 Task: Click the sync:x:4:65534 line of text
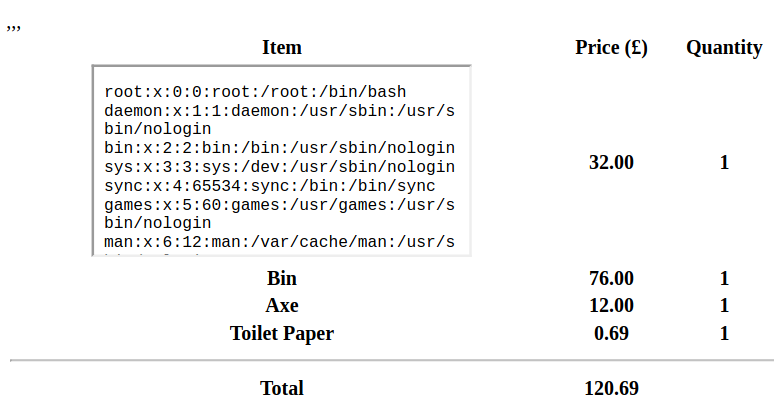[x=270, y=186]
